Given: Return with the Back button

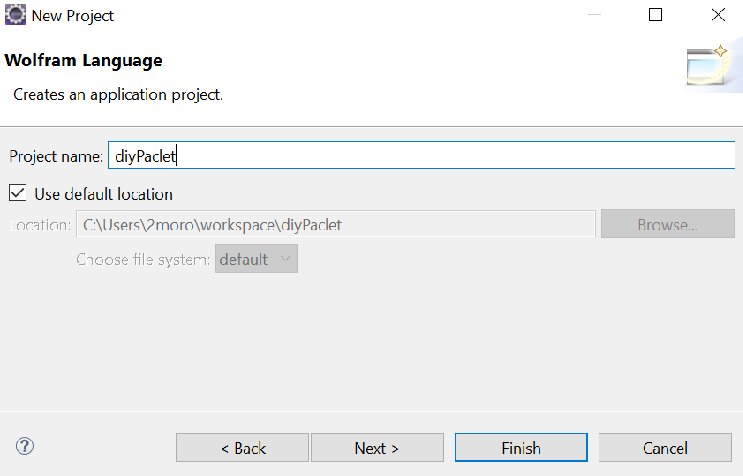Looking at the screenshot, I should 243,448.
